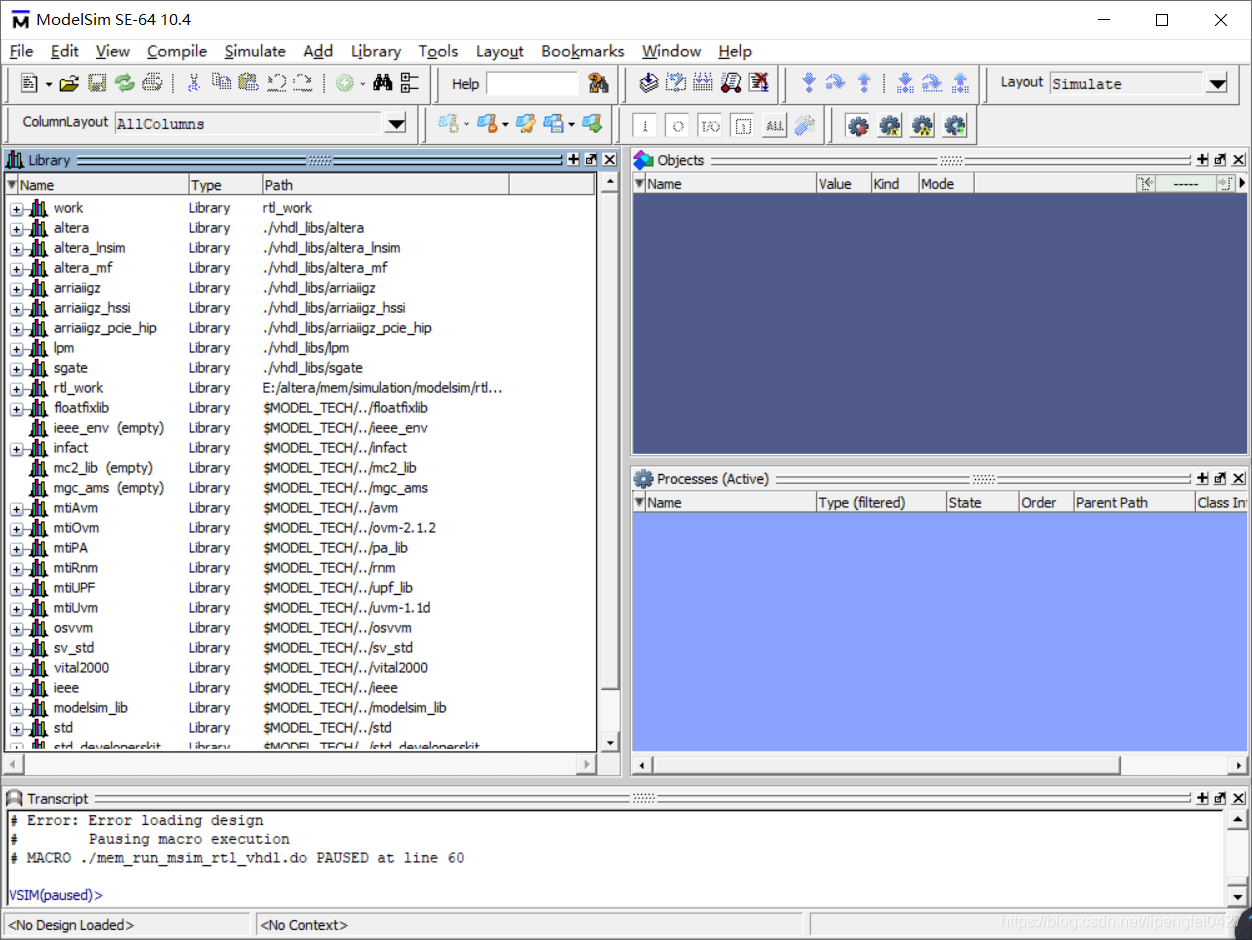Click the last gear icon with green mark
1252x940 pixels.
pos(955,126)
